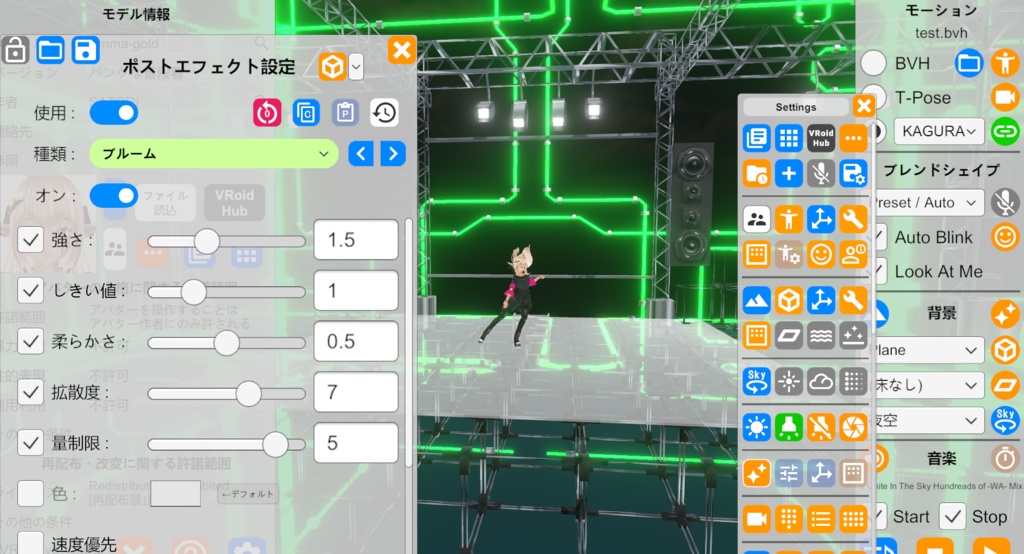Viewport: 1024px width, 554px height.
Task: Open BVH file with the blue folder icon
Action: (969, 63)
